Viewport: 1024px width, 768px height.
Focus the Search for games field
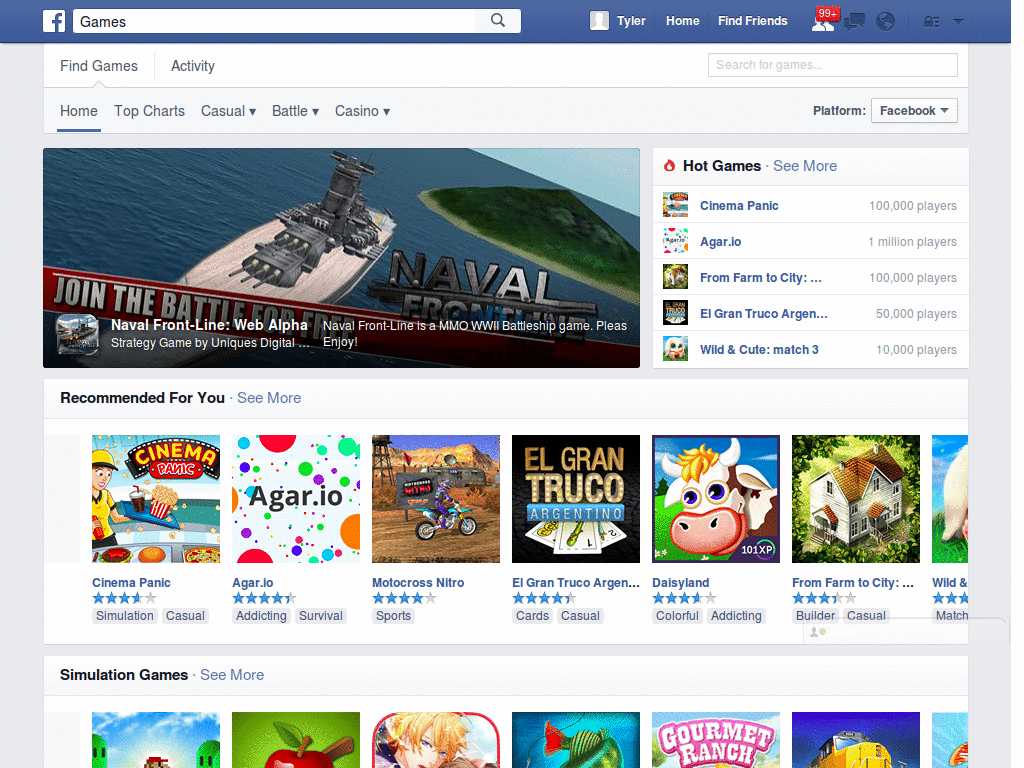coord(833,65)
